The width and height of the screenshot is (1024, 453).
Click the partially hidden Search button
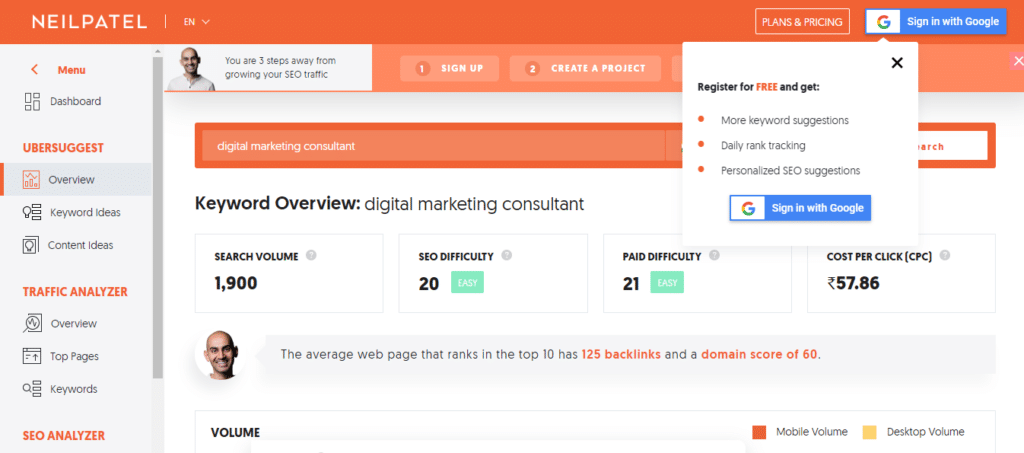[x=952, y=146]
